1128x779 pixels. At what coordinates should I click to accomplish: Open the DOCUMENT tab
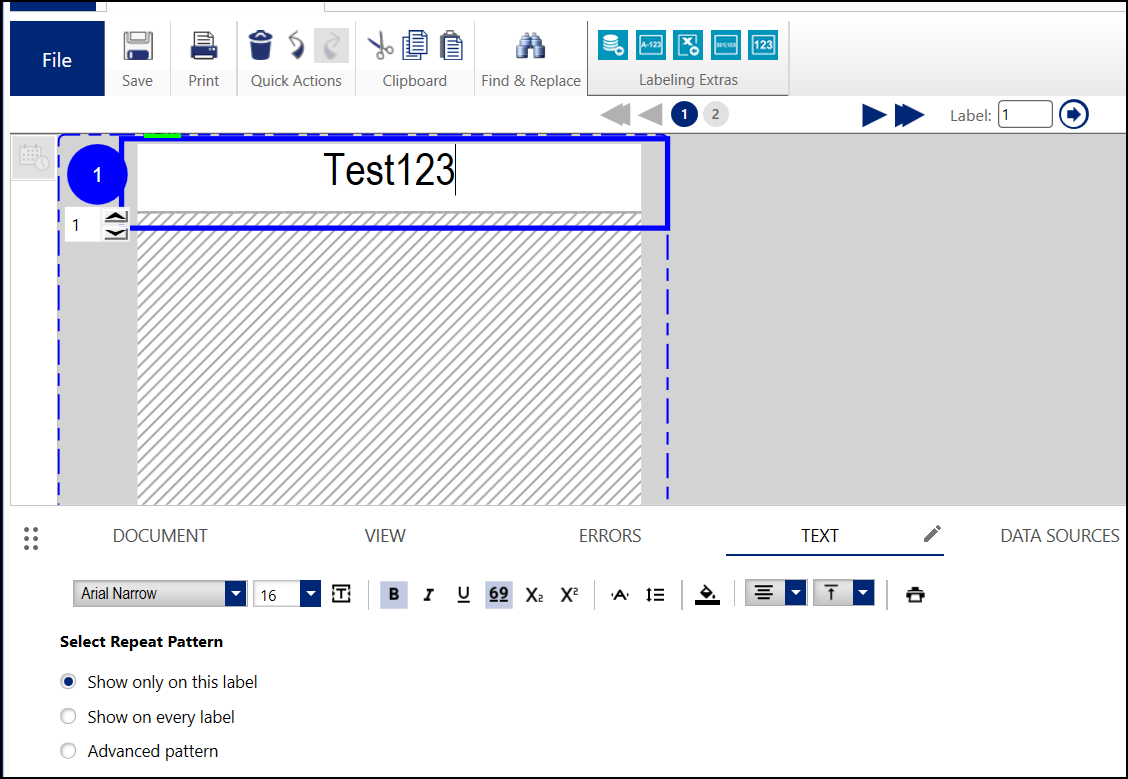click(160, 536)
